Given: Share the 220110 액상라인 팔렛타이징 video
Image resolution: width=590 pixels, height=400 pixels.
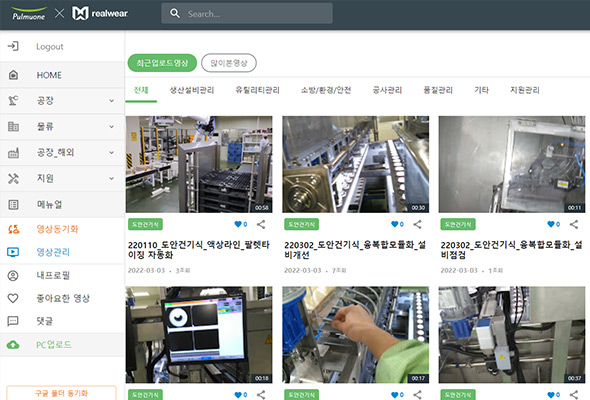Looking at the screenshot, I should 261,225.
